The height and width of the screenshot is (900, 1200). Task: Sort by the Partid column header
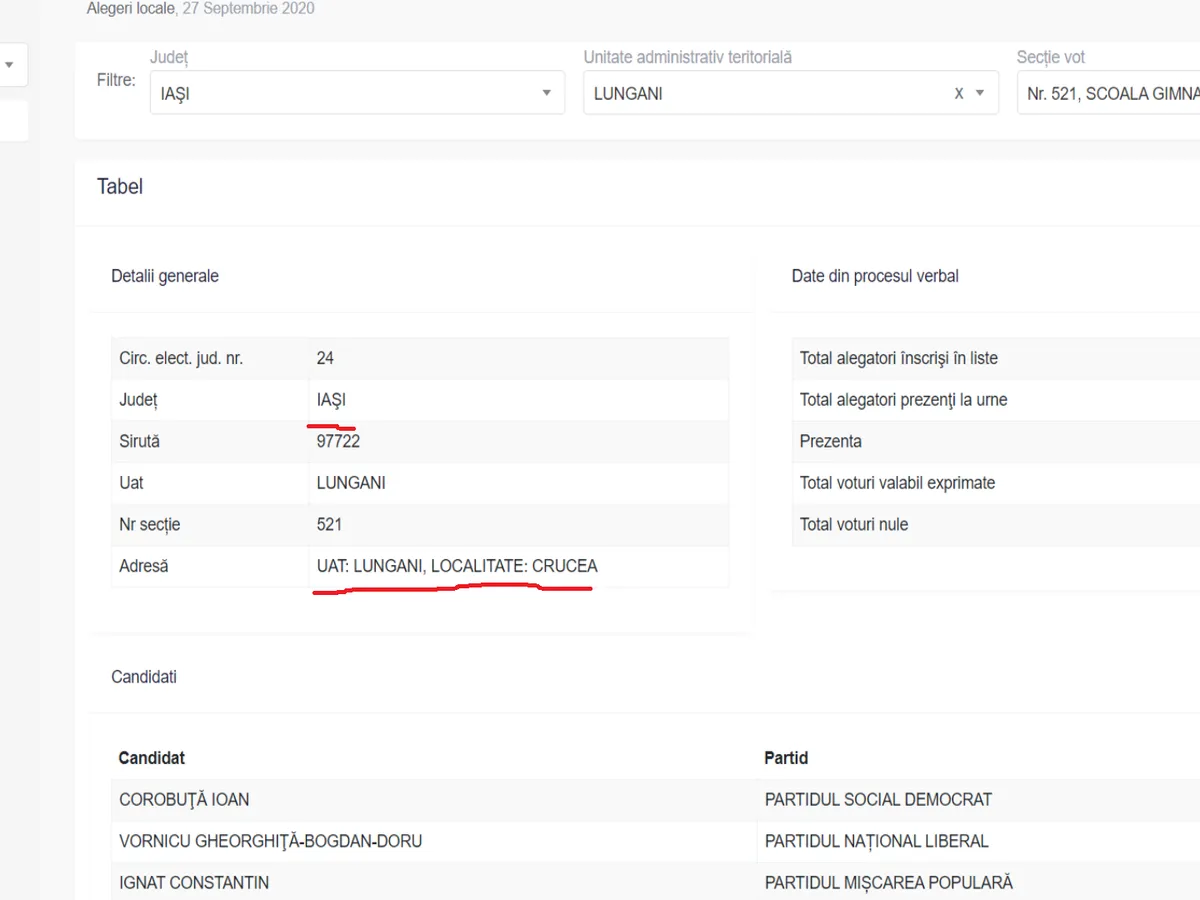786,758
